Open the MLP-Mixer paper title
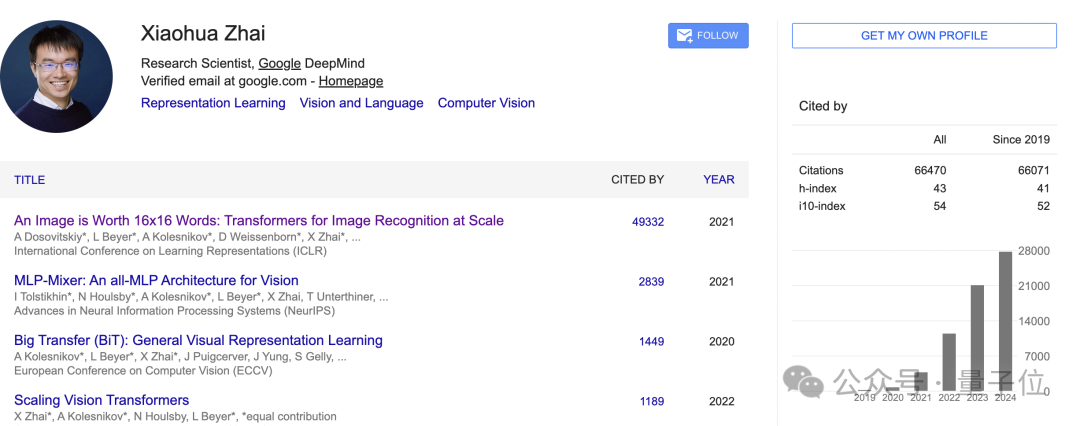This screenshot has height=426, width=1080. [x=156, y=281]
